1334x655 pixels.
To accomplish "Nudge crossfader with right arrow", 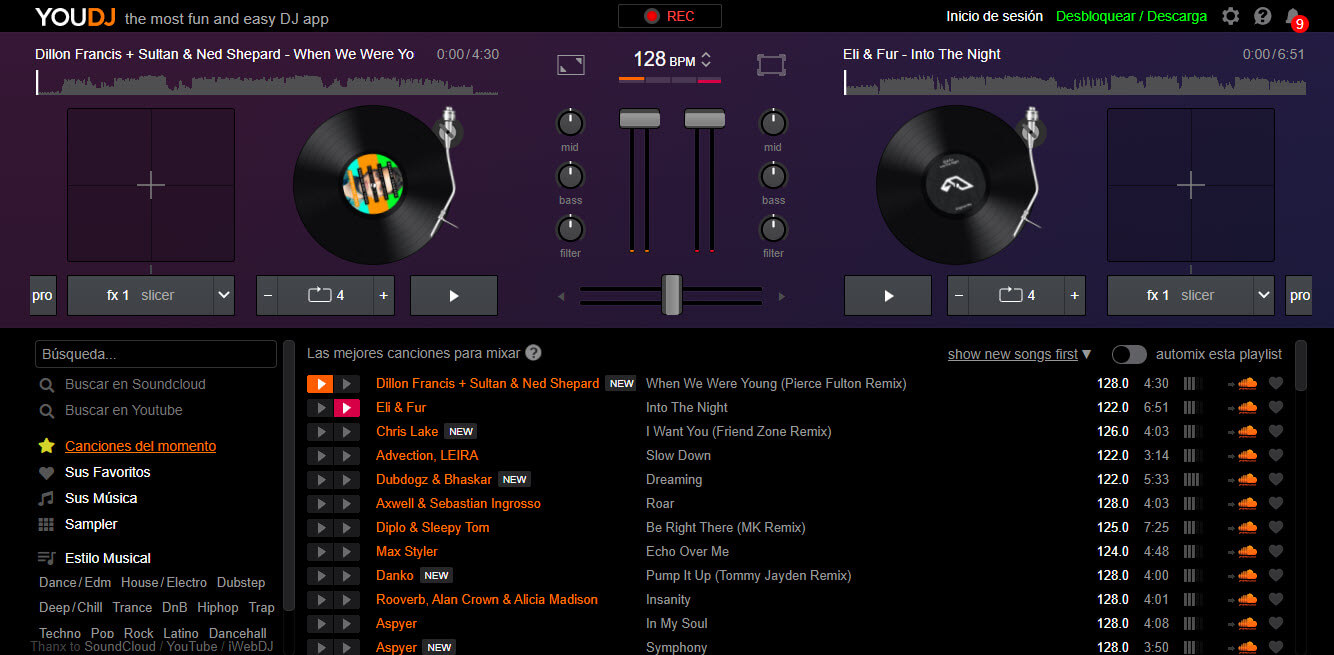I will (782, 296).
